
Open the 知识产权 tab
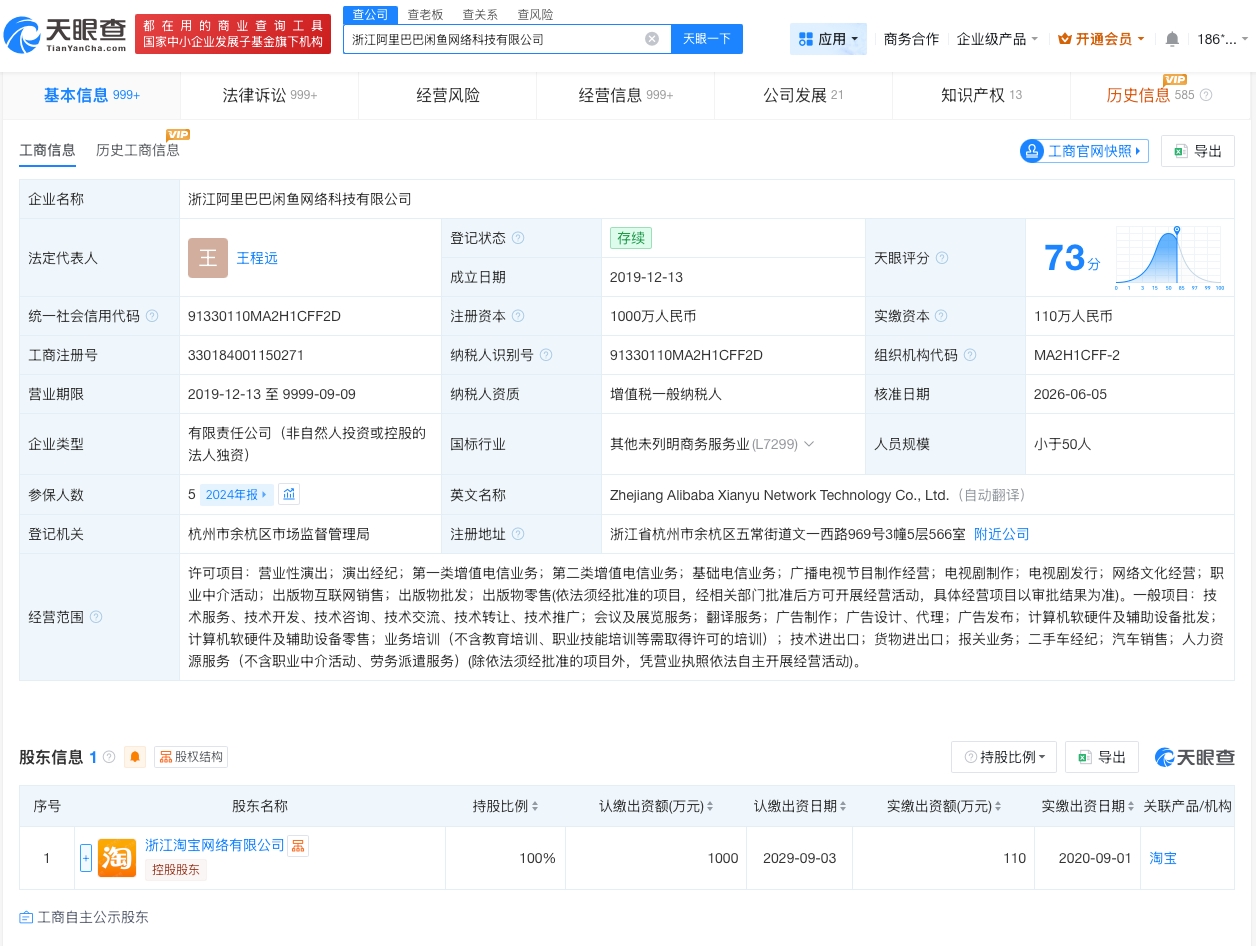coord(982,96)
